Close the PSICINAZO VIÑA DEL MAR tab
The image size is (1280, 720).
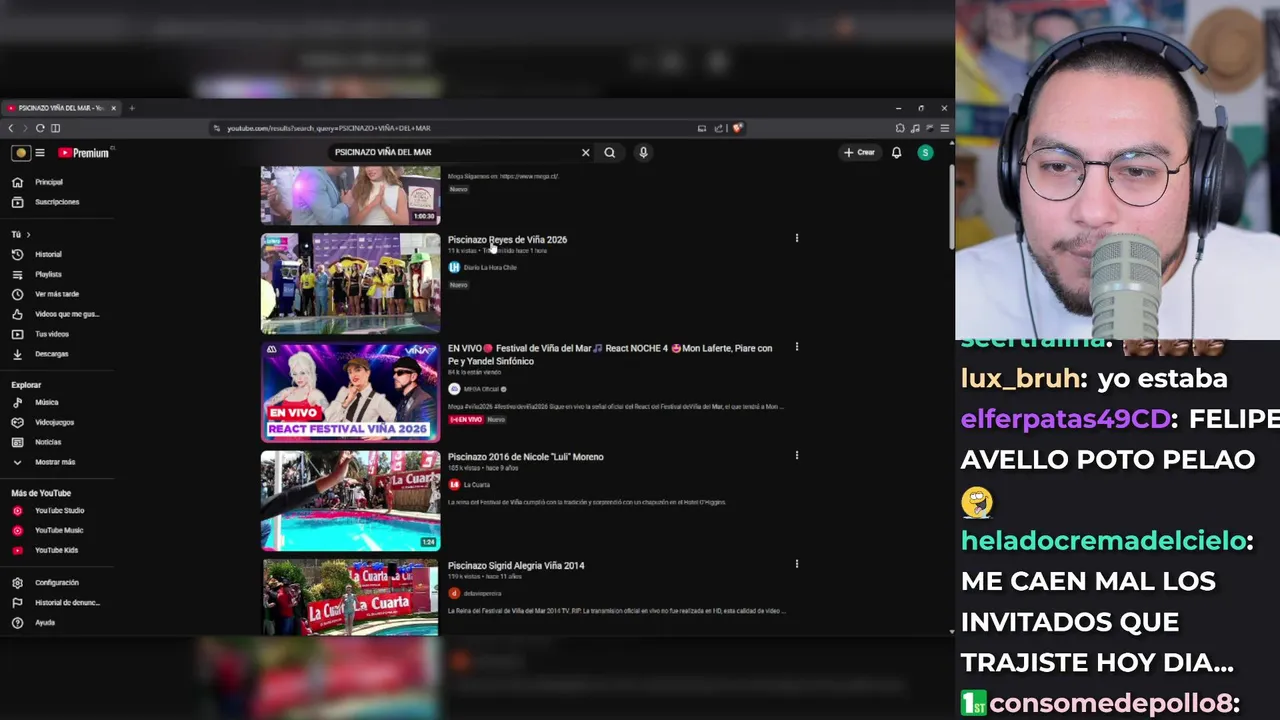tap(113, 108)
